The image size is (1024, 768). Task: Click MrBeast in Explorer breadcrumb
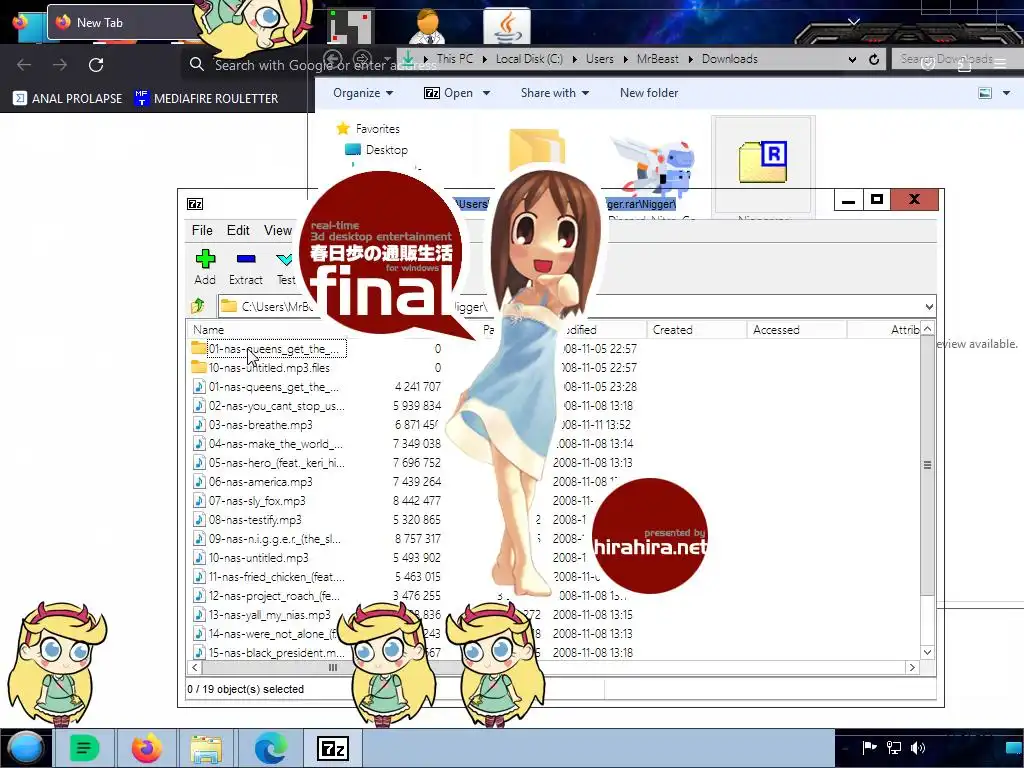(x=658, y=59)
